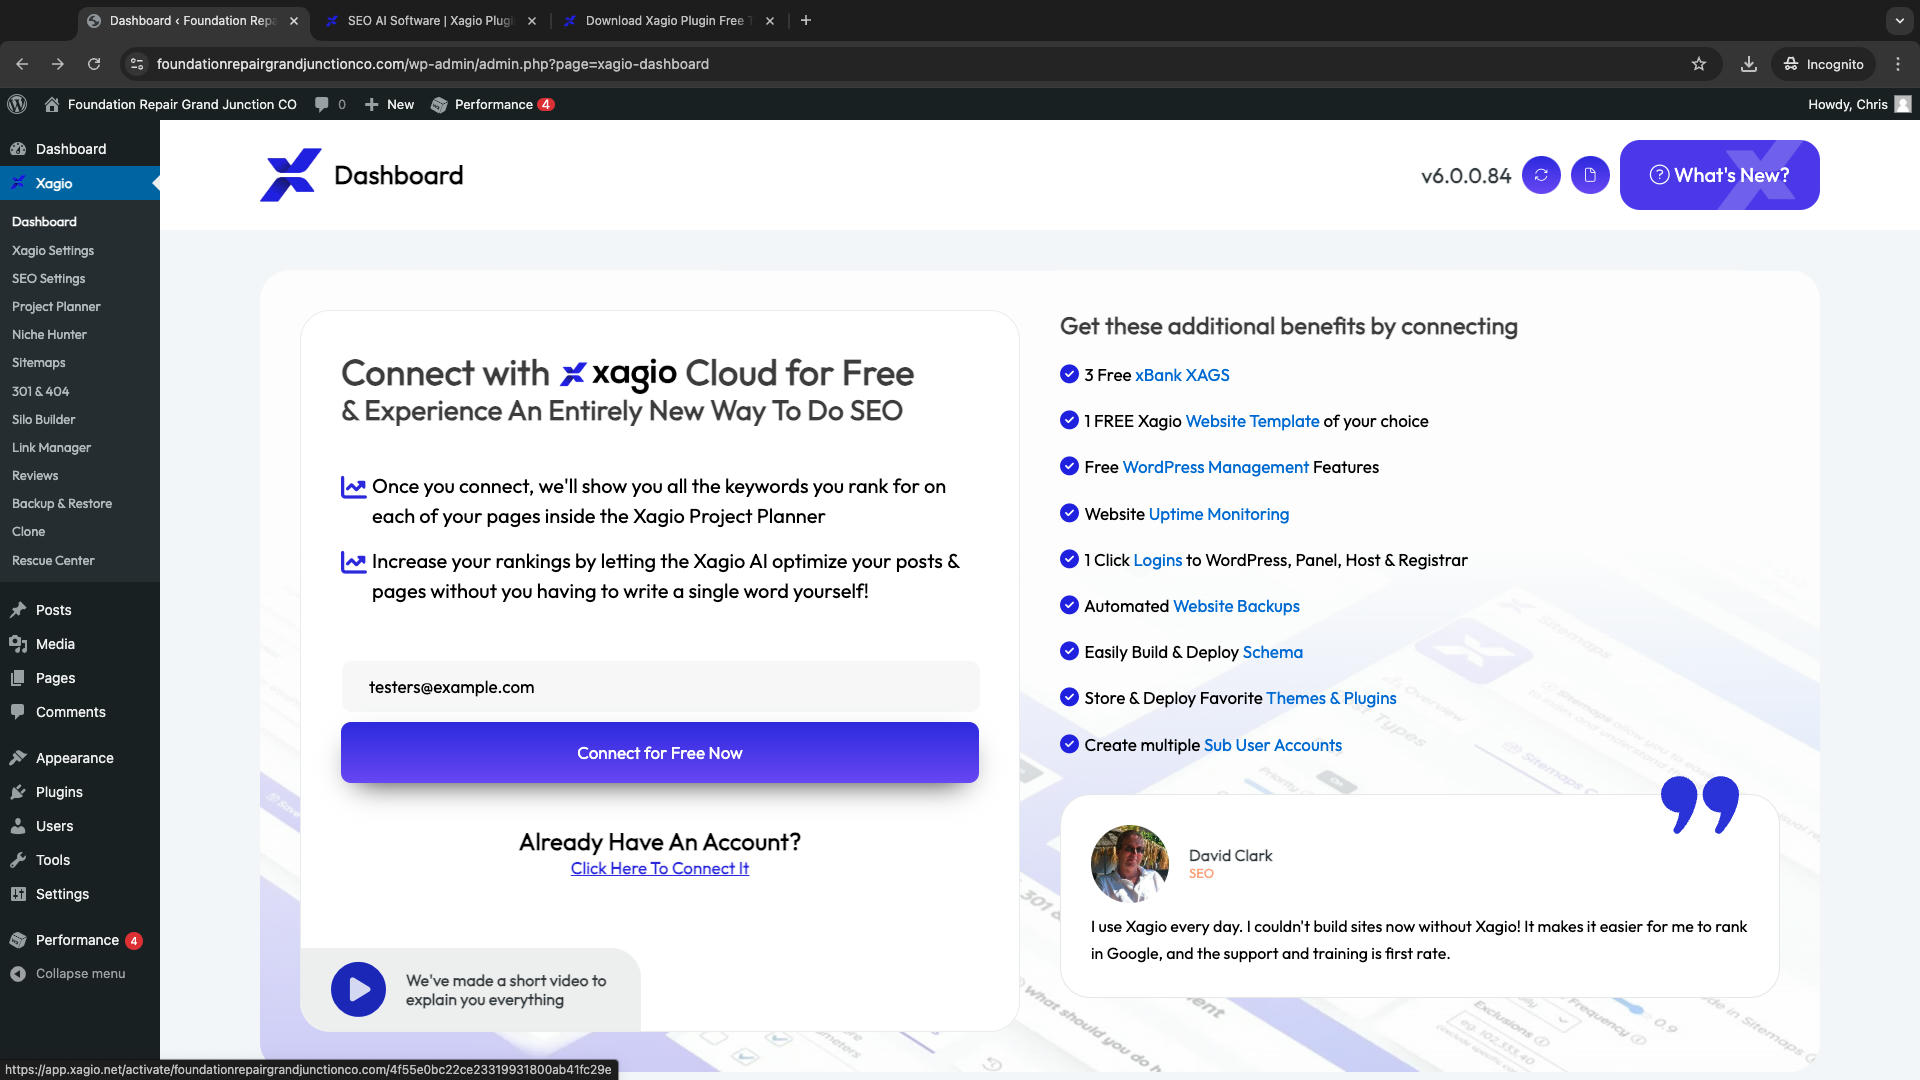The height and width of the screenshot is (1080, 1920).
Task: Click + New in the admin bar
Action: (x=390, y=104)
